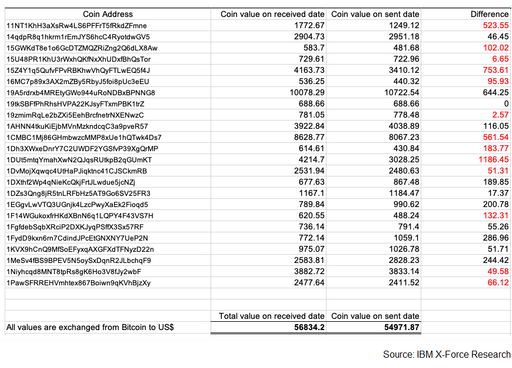Select the total received value 56834.2
The image size is (512, 368).
point(309,327)
